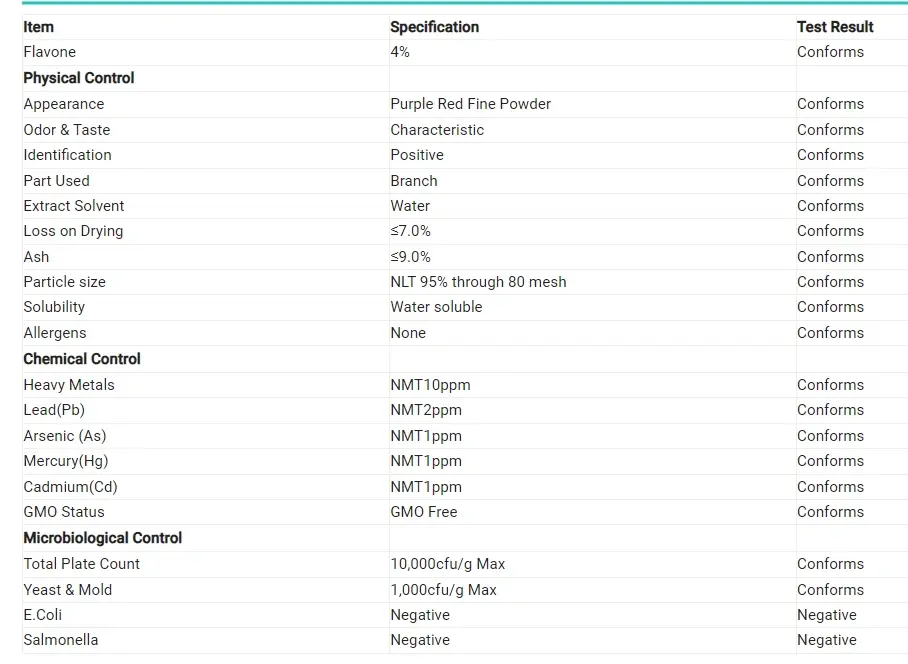
Task: Select the Extract Solvent row label
Action: 74,206
